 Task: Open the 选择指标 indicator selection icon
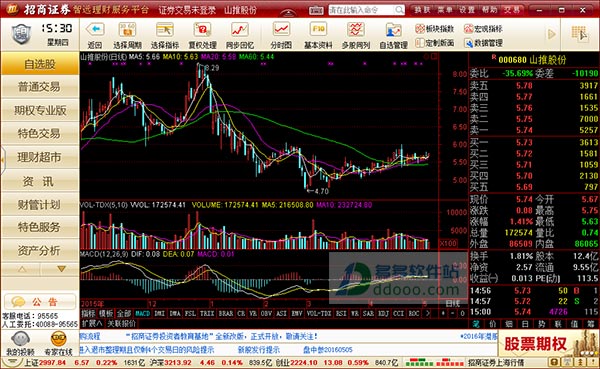point(165,29)
